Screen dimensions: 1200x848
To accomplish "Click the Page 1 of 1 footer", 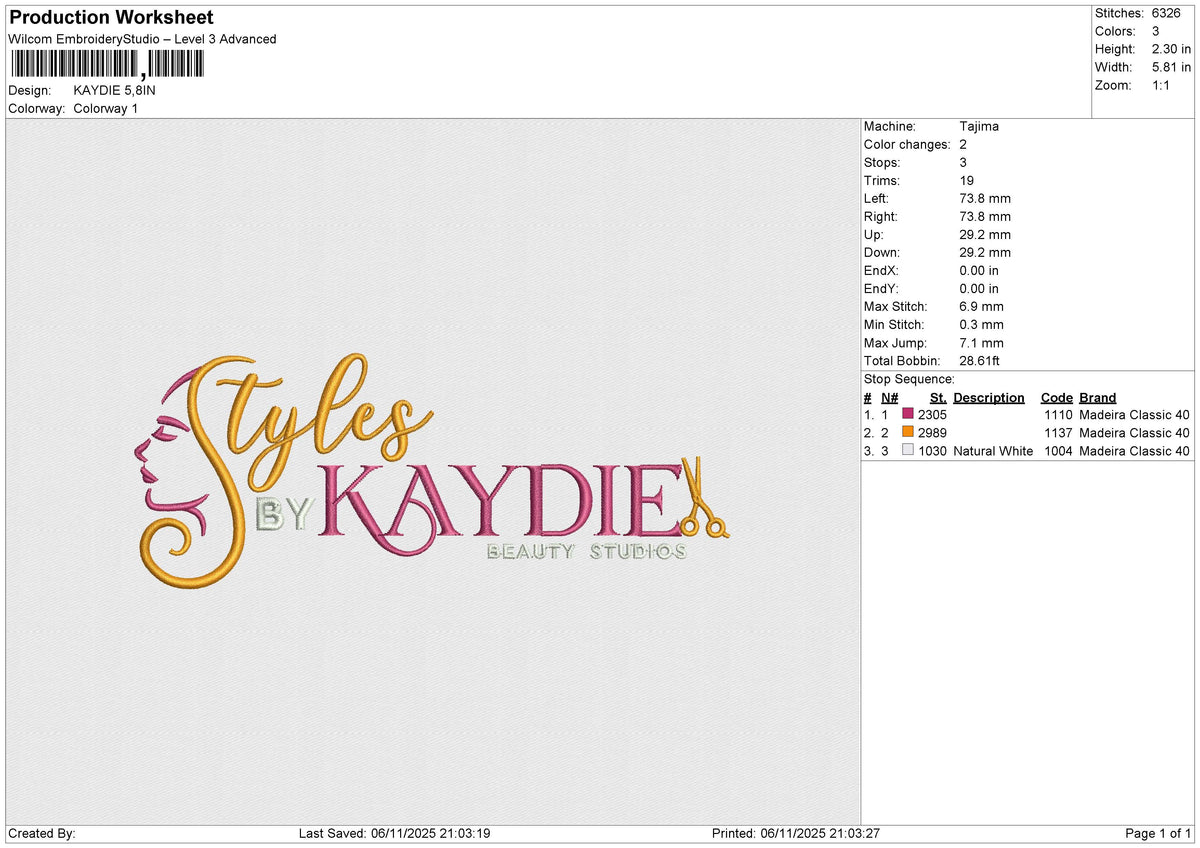I will [1158, 833].
